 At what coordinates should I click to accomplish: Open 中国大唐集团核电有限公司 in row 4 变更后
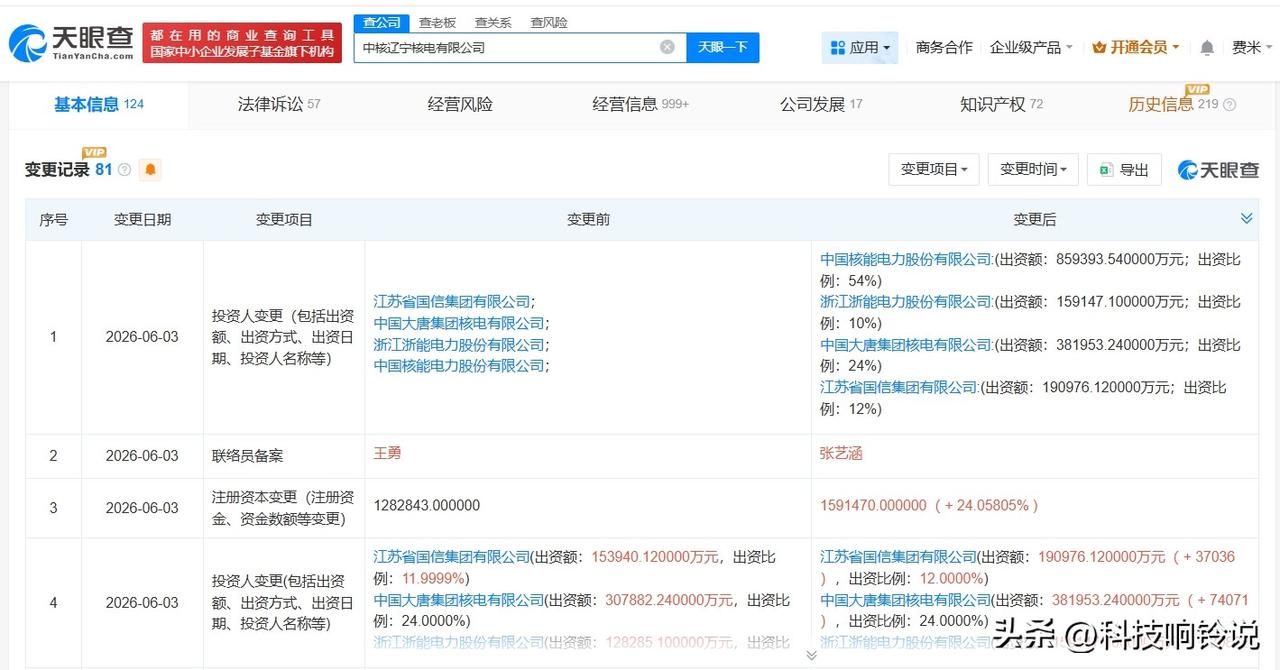tap(906, 600)
